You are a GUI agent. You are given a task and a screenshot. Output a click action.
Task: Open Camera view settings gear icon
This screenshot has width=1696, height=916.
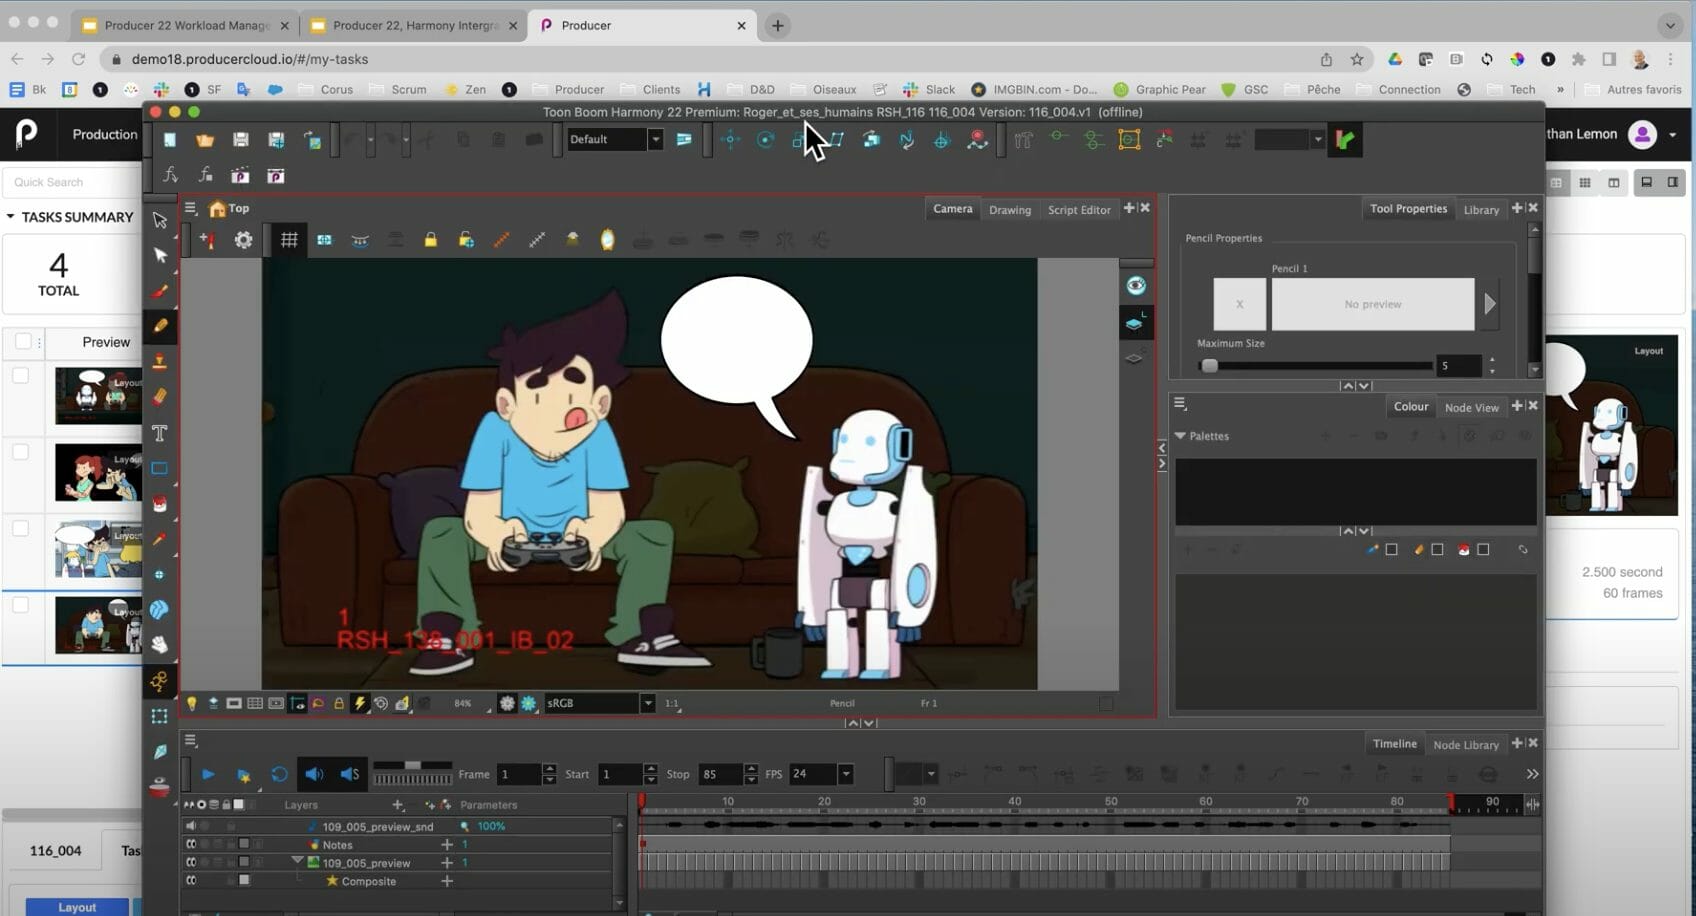(x=243, y=240)
